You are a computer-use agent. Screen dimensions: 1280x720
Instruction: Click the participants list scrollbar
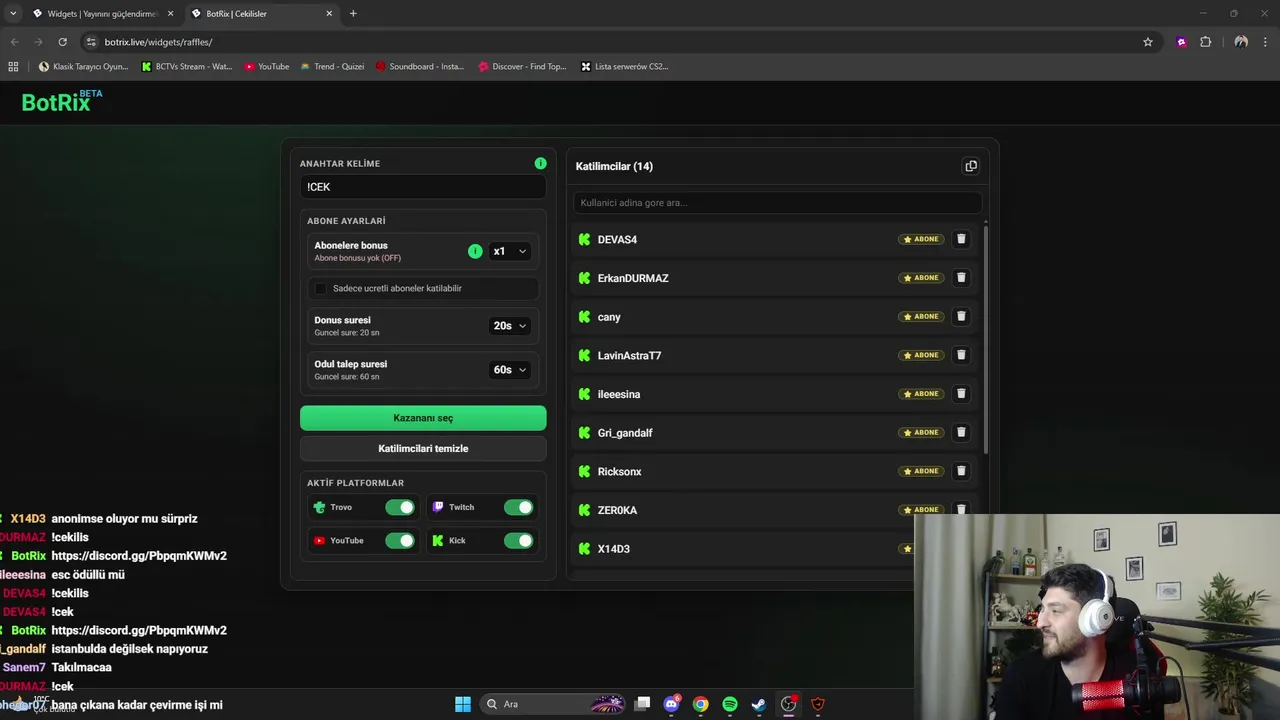click(986, 340)
